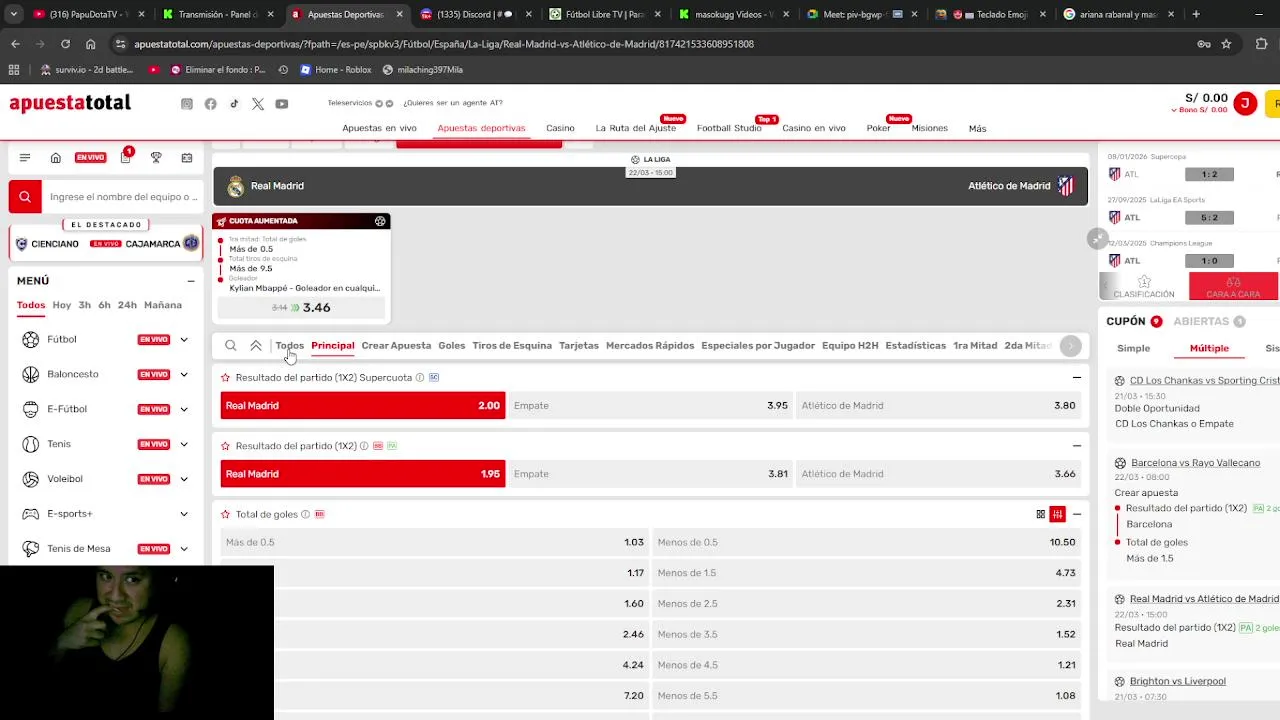The height and width of the screenshot is (720, 1280).
Task: Select Atlético de Madrid 3.80 odds
Action: [x=938, y=406]
